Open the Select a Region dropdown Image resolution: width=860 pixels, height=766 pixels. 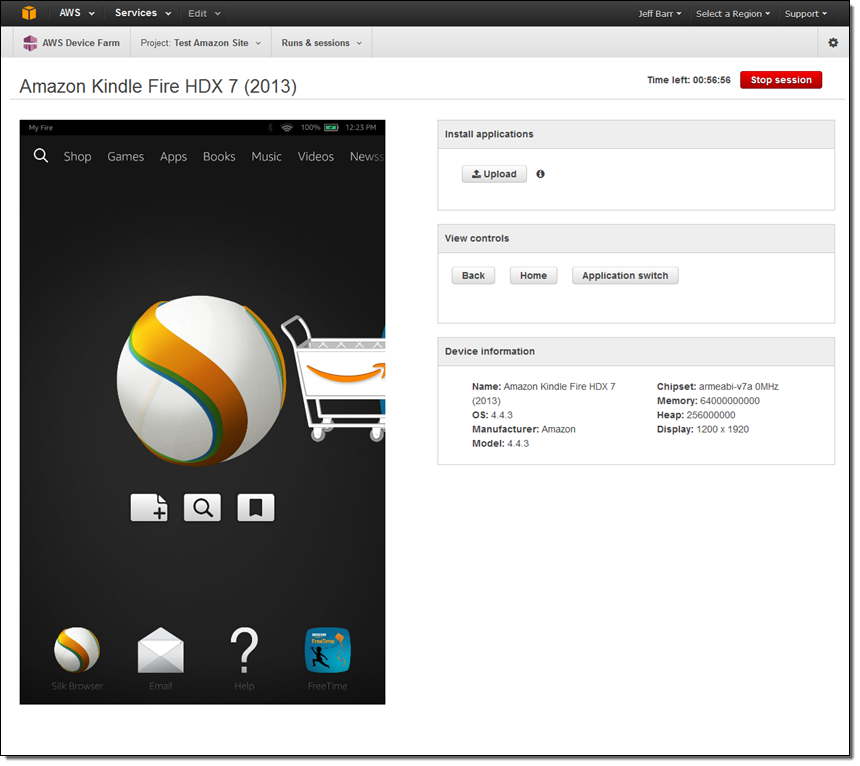[733, 14]
